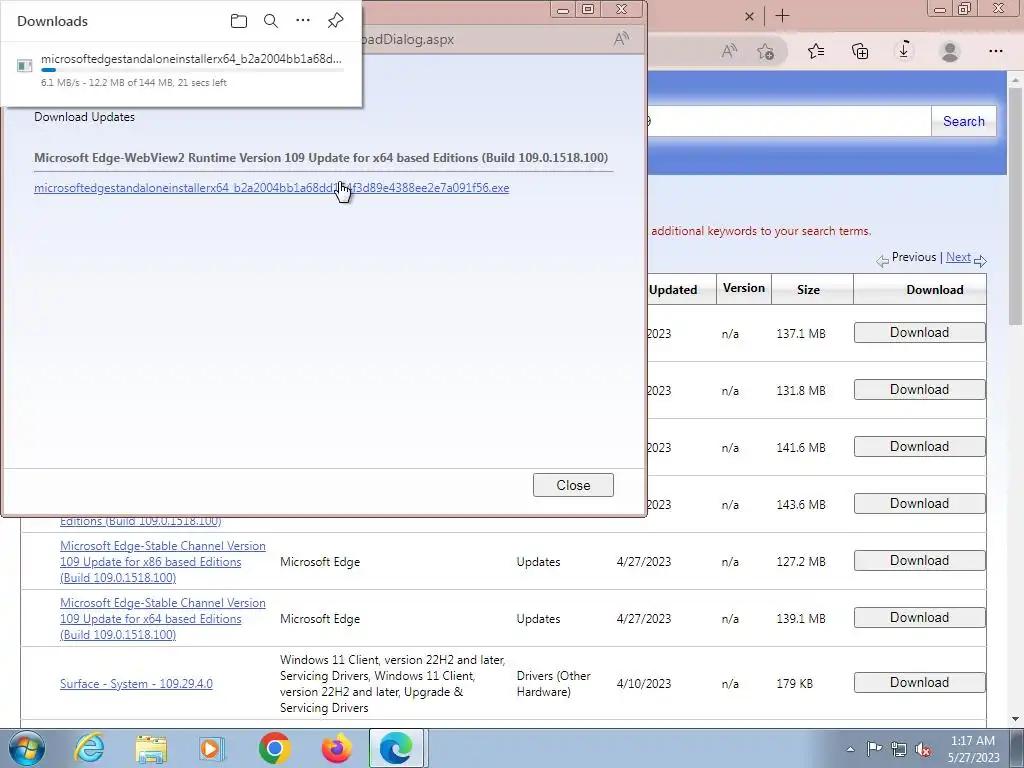Show hidden tray icons arrow

pyautogui.click(x=850, y=749)
